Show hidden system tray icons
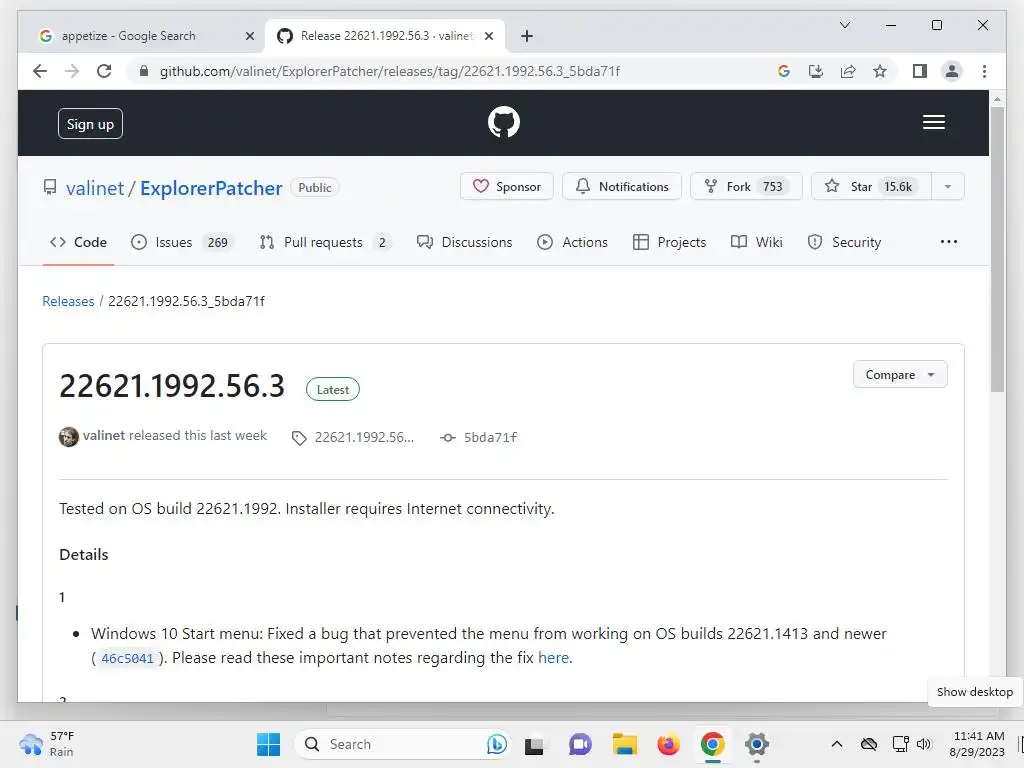The image size is (1024, 768). pyautogui.click(x=837, y=744)
